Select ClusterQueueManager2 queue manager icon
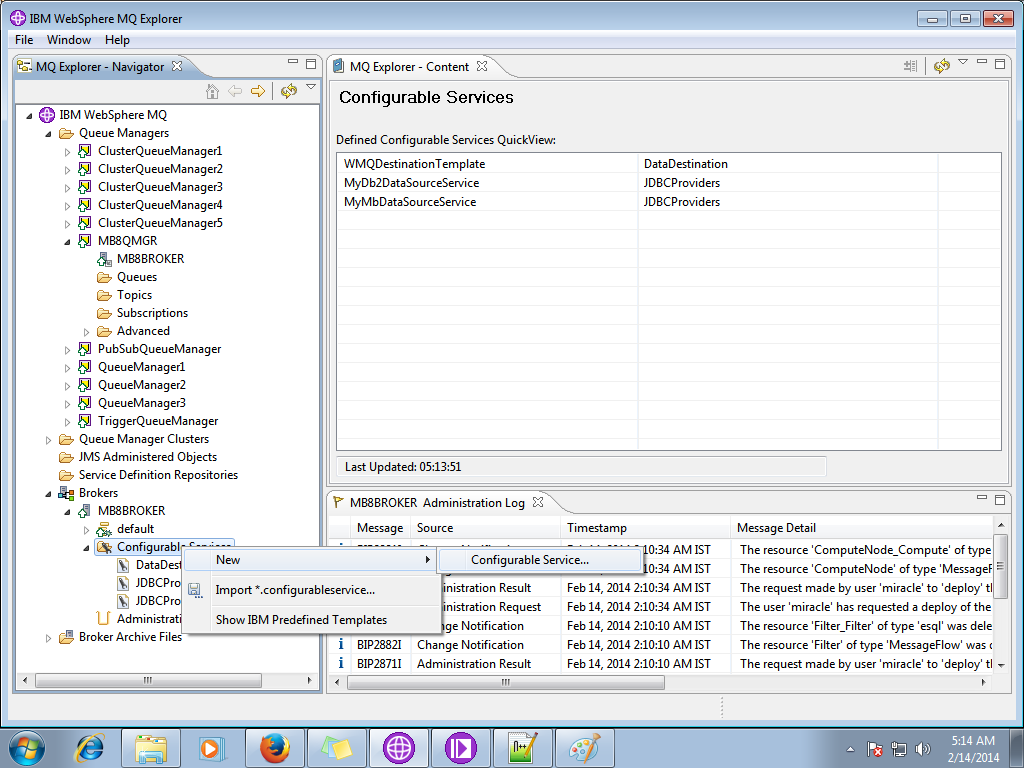The height and width of the screenshot is (768, 1024). (x=85, y=168)
